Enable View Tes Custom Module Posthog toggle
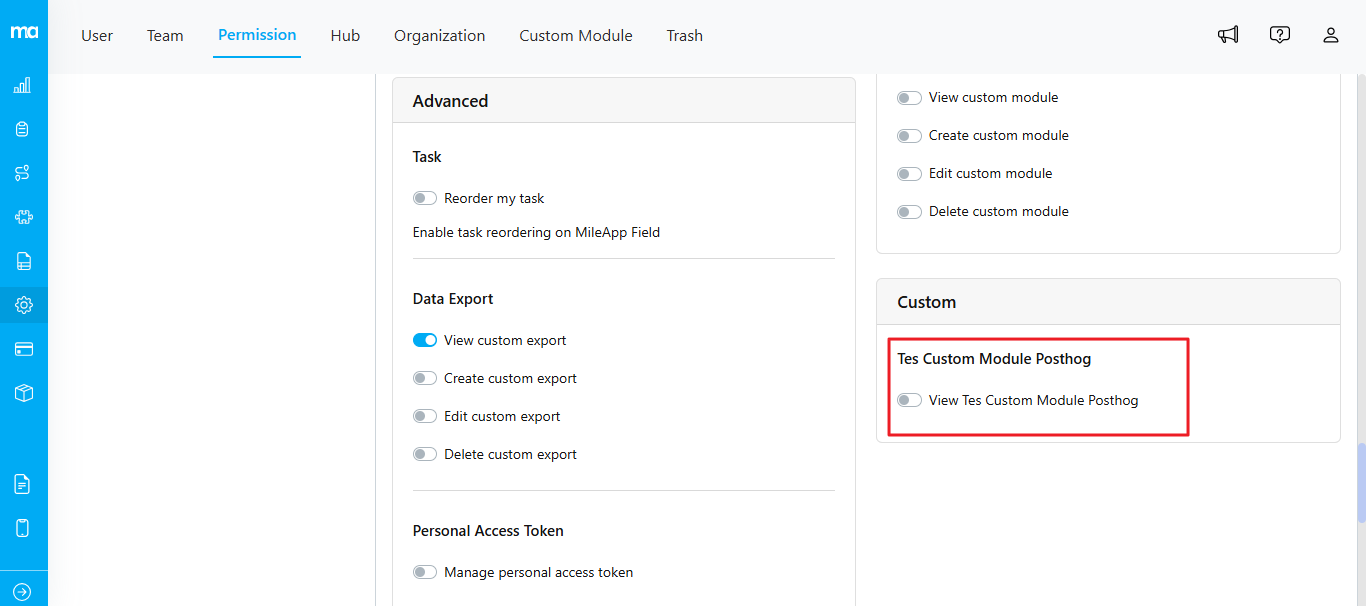 [x=909, y=400]
